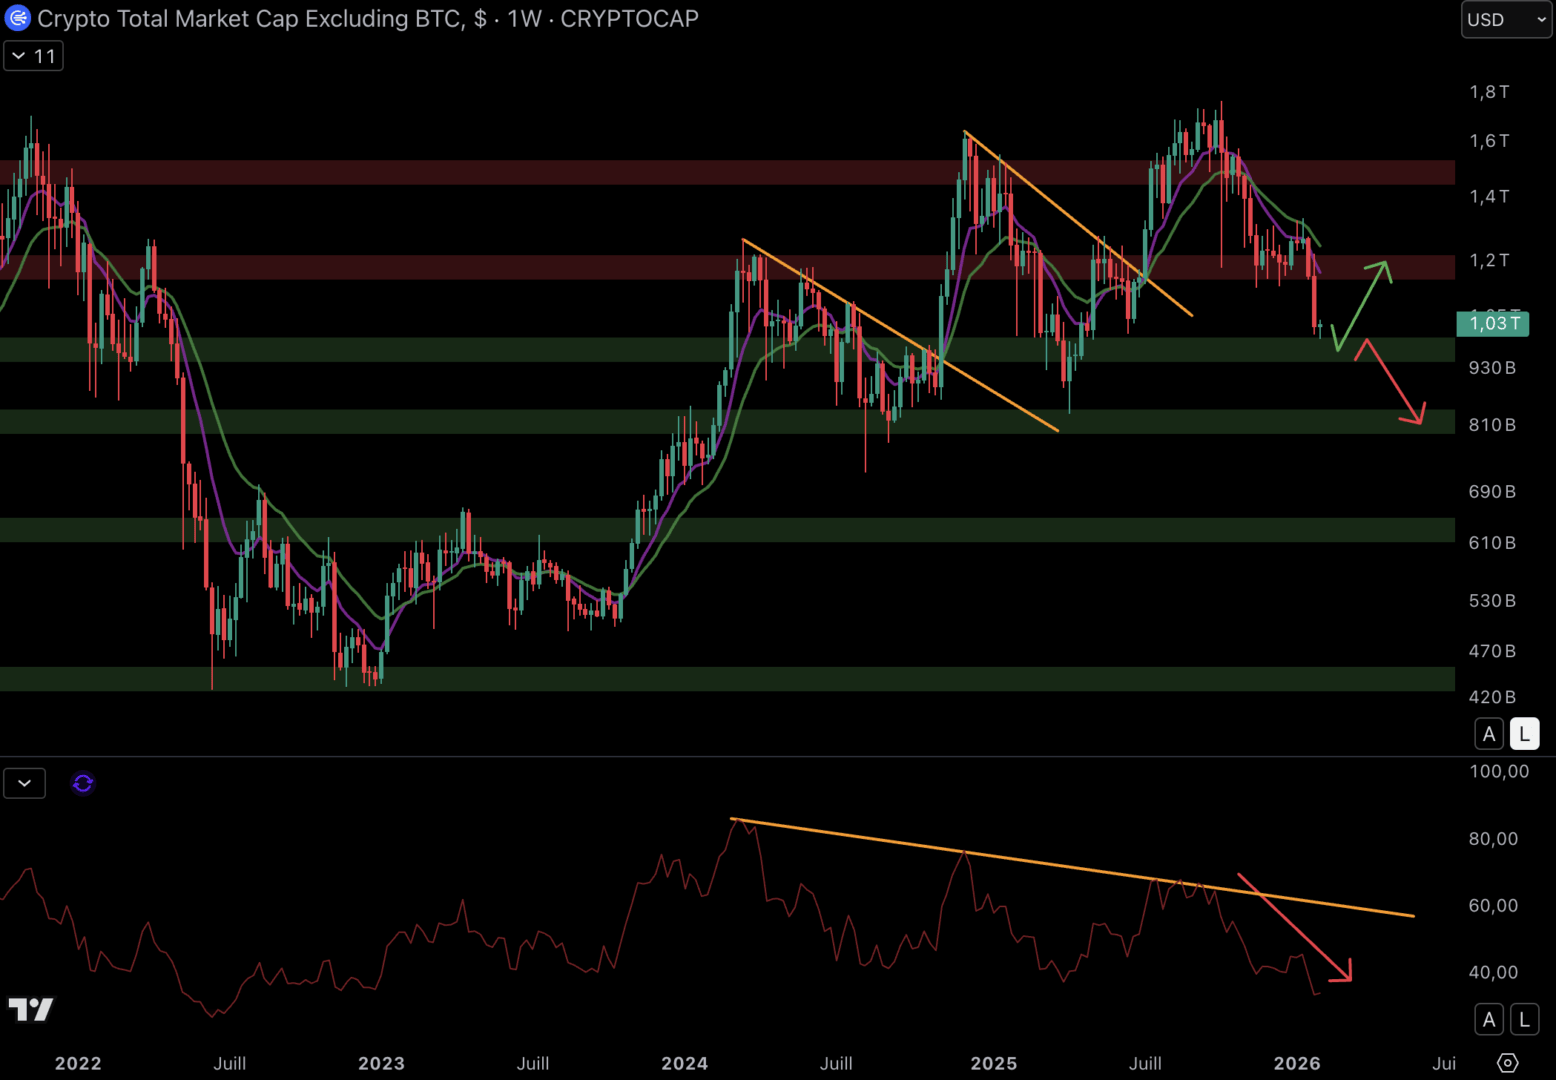
Task: Click the green 1,03 T current price label
Action: coord(1493,323)
